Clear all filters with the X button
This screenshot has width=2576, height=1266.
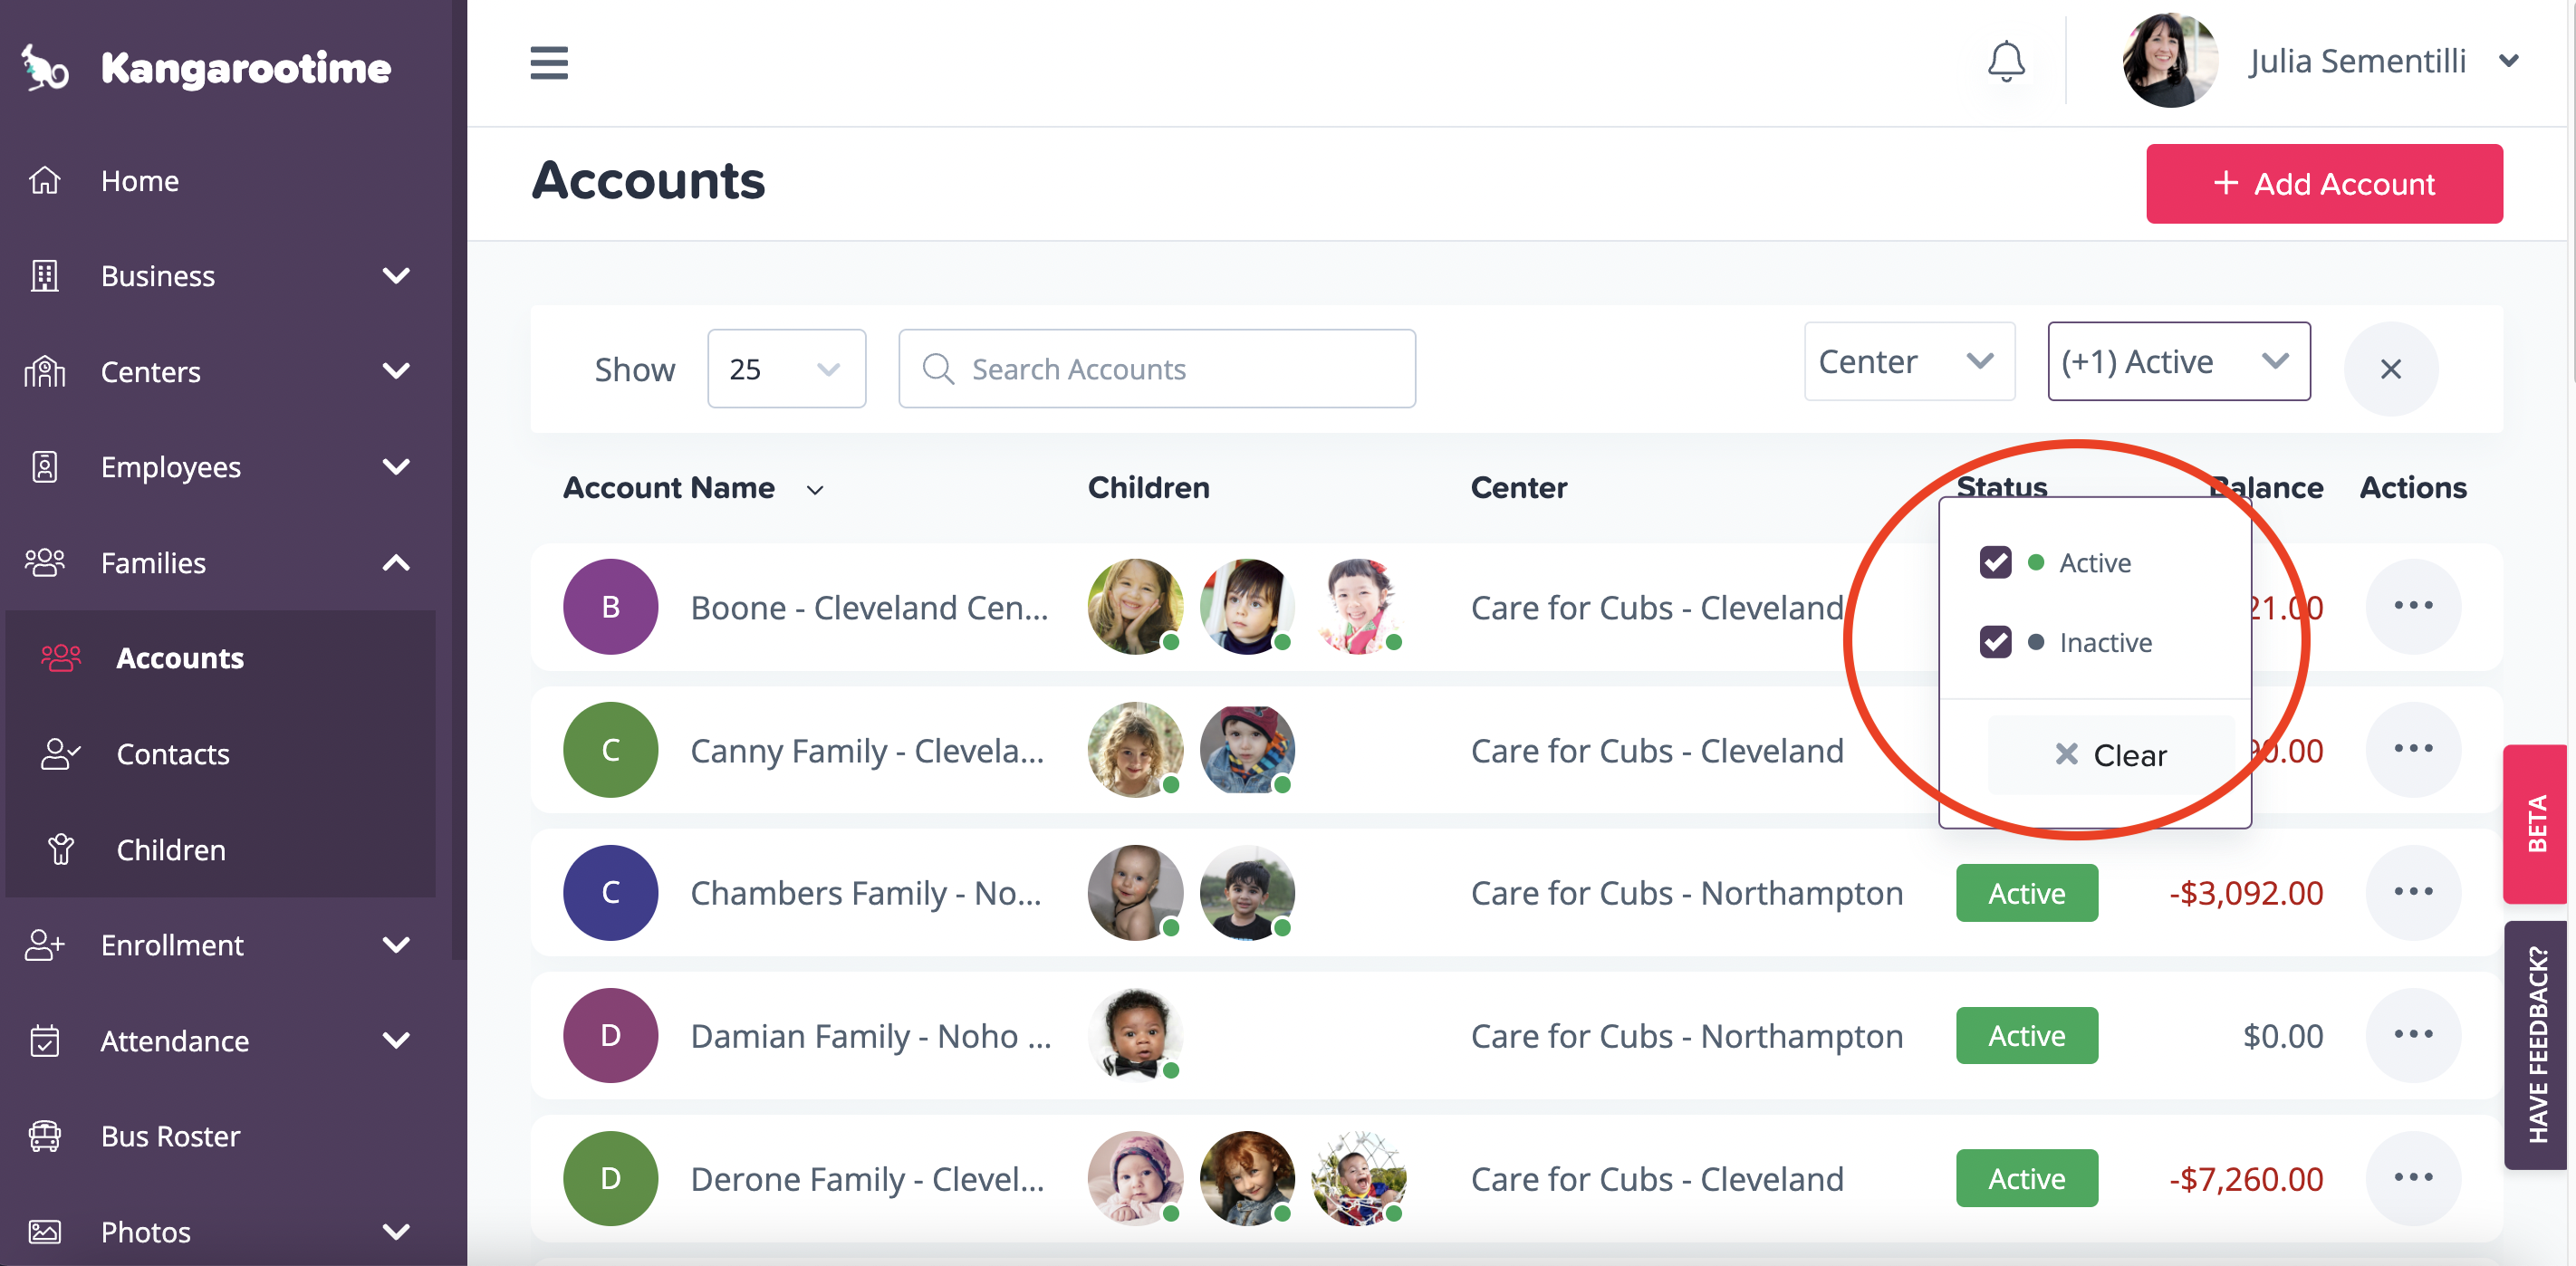click(2390, 369)
